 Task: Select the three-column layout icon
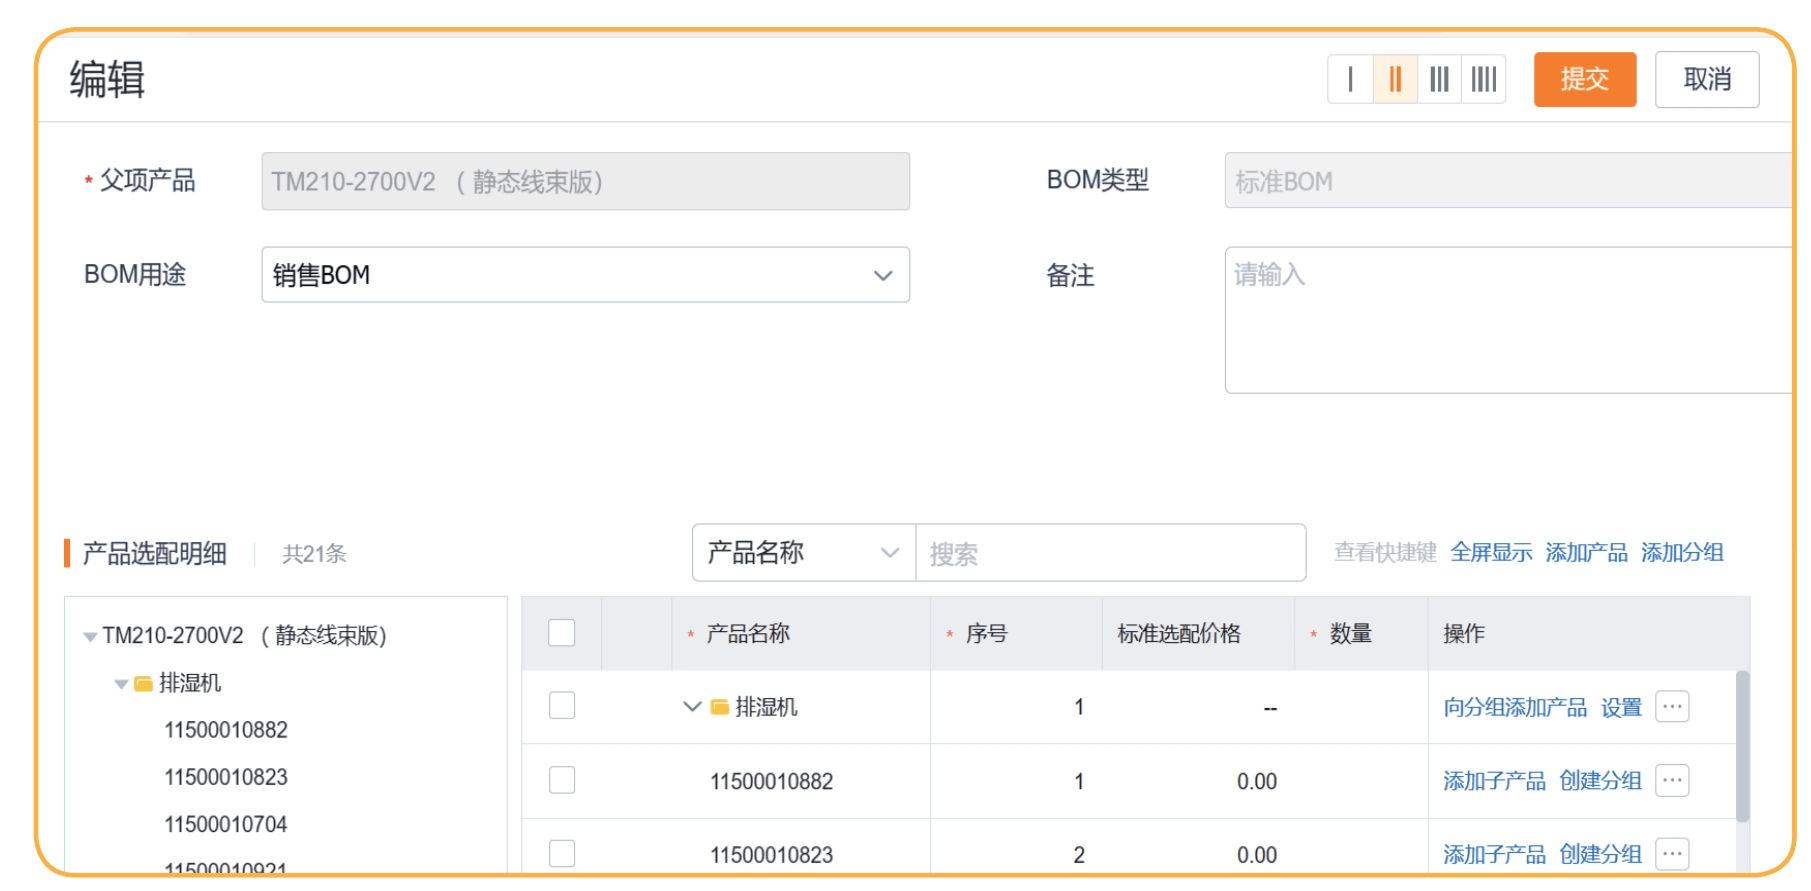point(1439,79)
